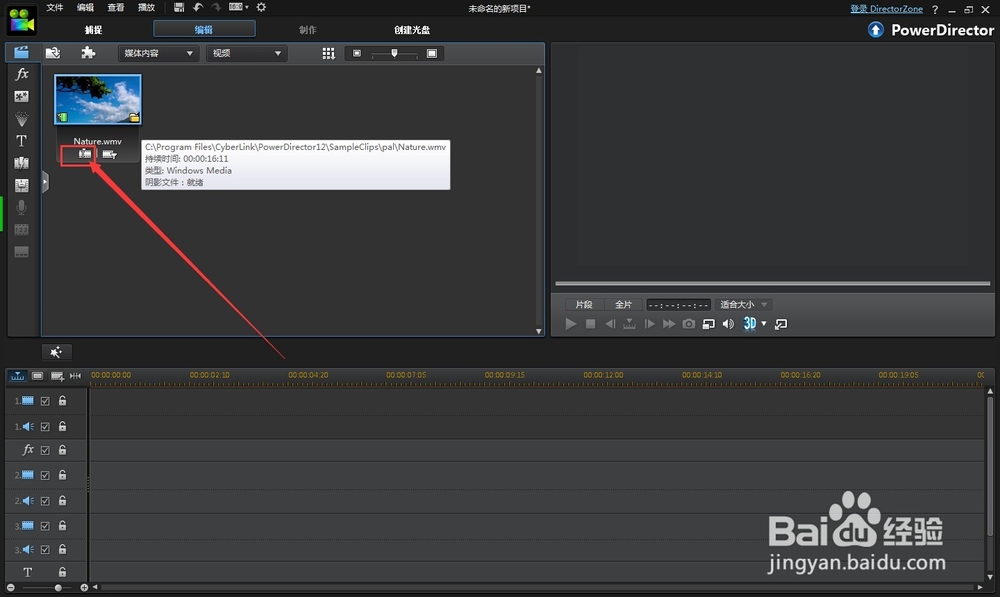The image size is (1000, 597).
Task: Click the large thumbnail size icon
Action: point(432,54)
